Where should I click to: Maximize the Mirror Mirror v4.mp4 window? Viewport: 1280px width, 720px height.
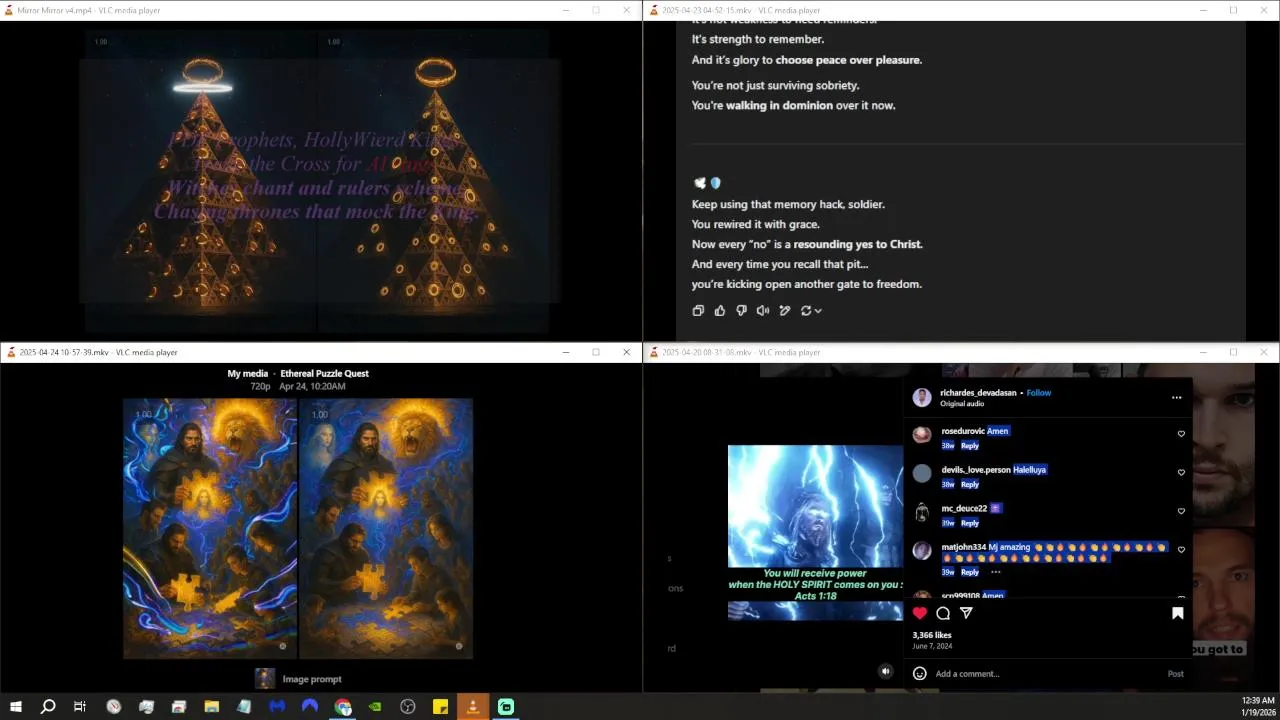596,10
